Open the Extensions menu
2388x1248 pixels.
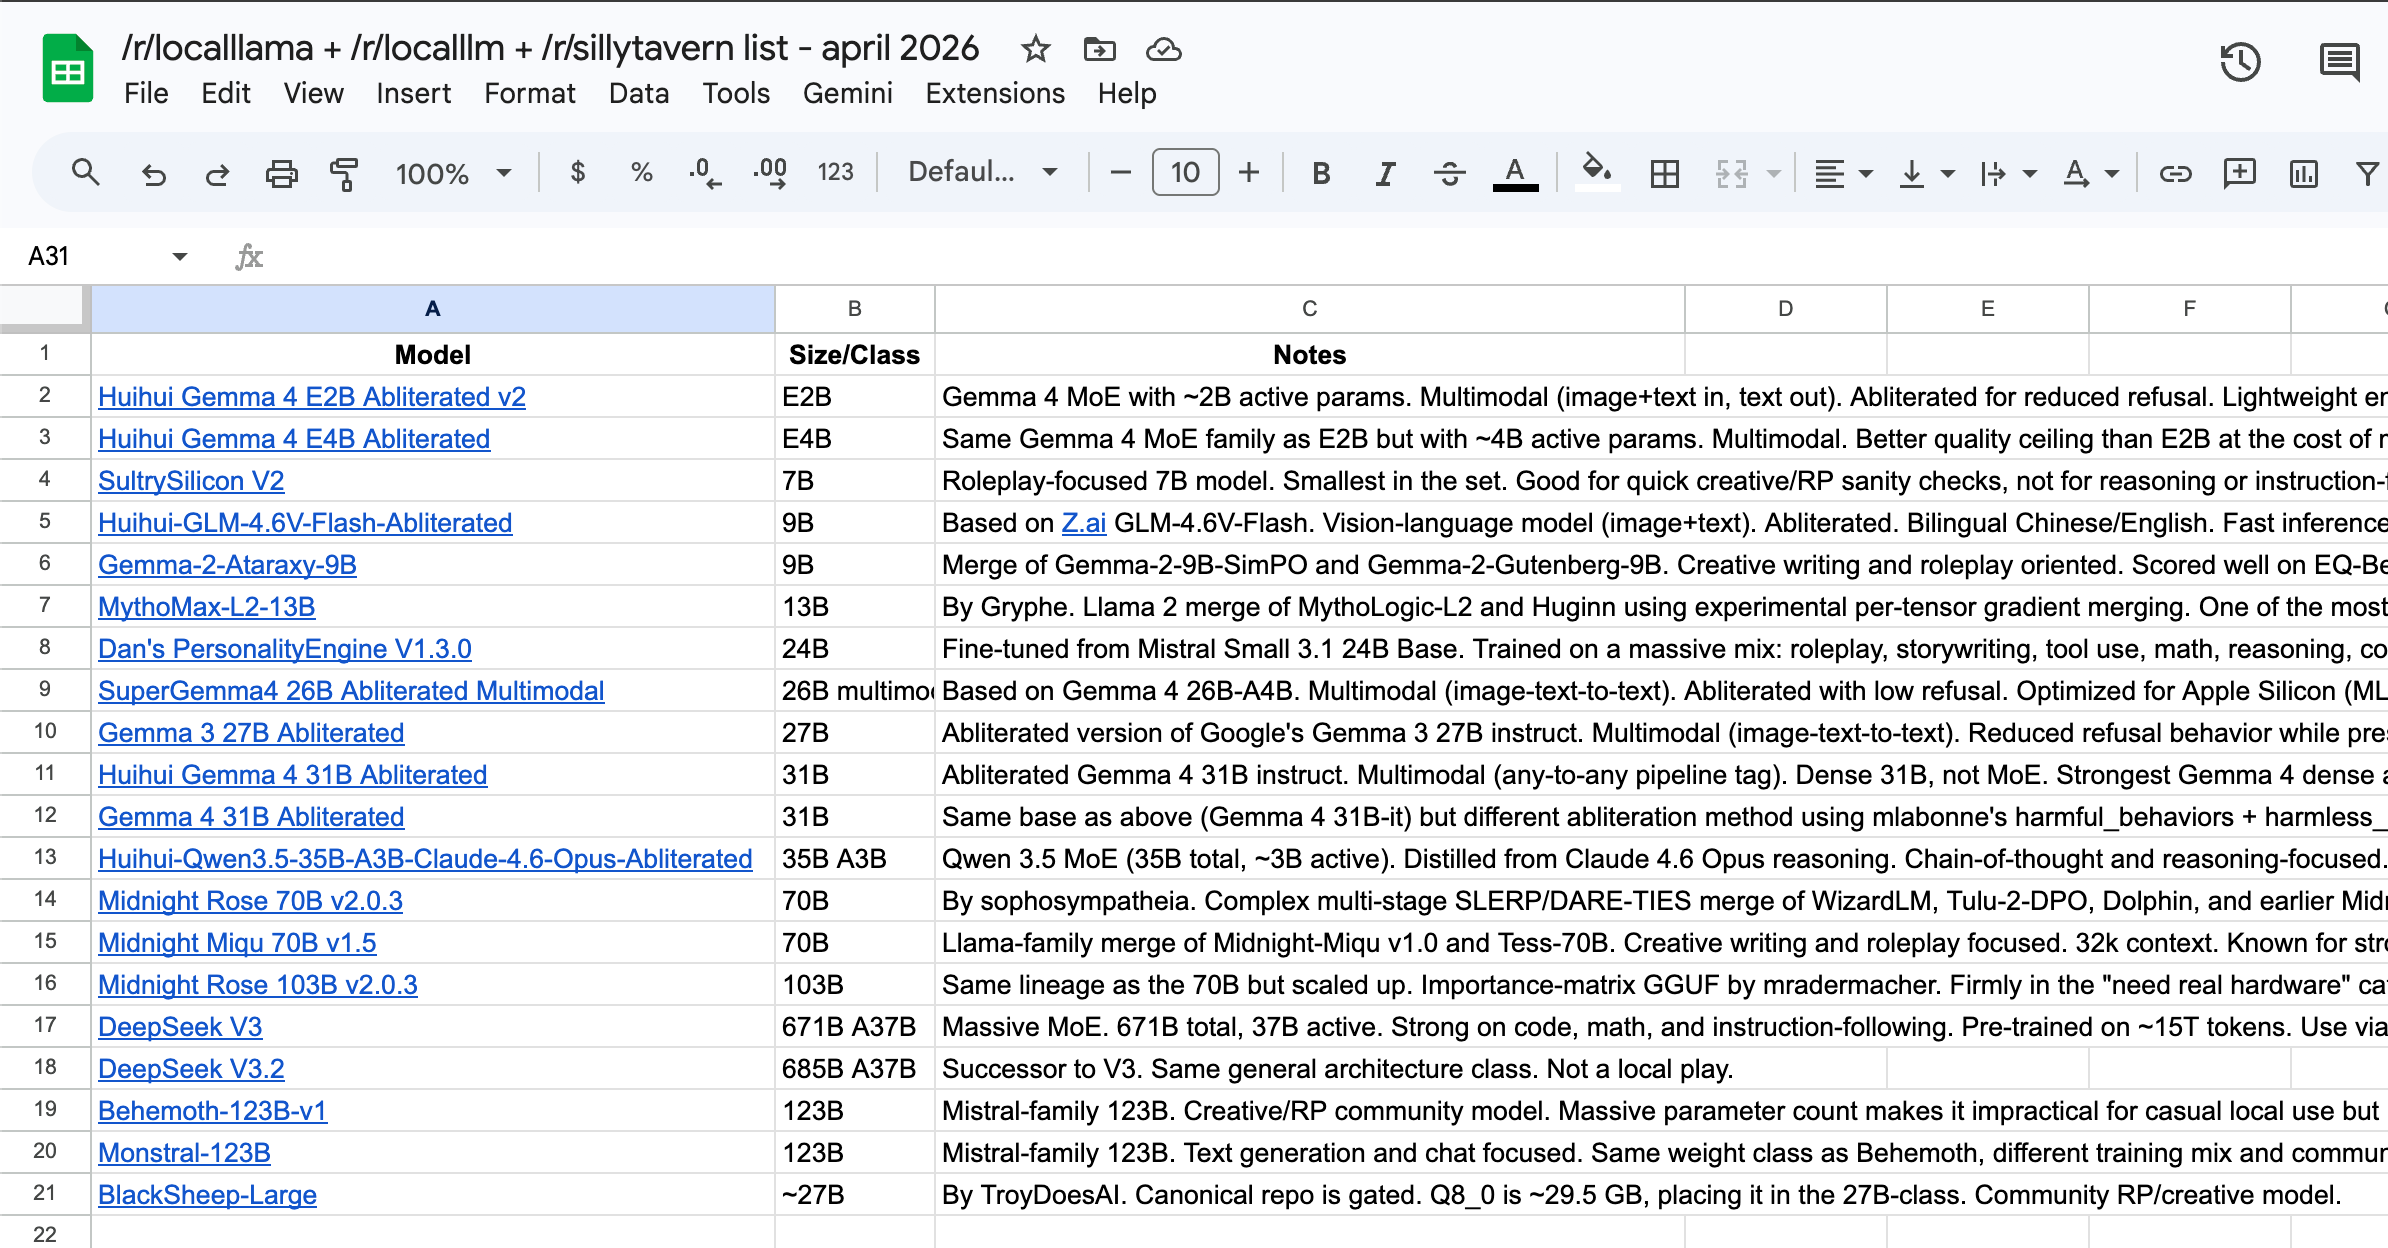994,93
